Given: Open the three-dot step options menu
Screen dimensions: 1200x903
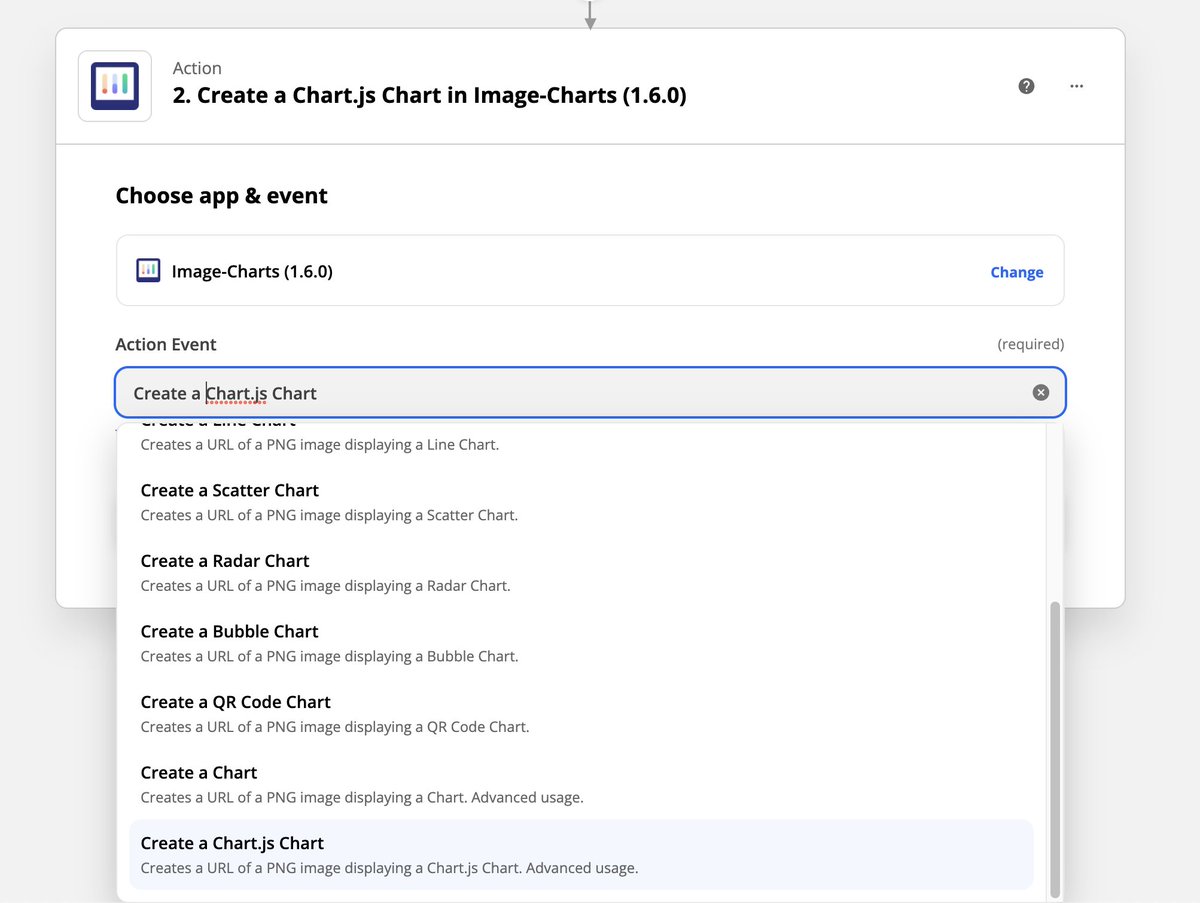Looking at the screenshot, I should pyautogui.click(x=1077, y=86).
